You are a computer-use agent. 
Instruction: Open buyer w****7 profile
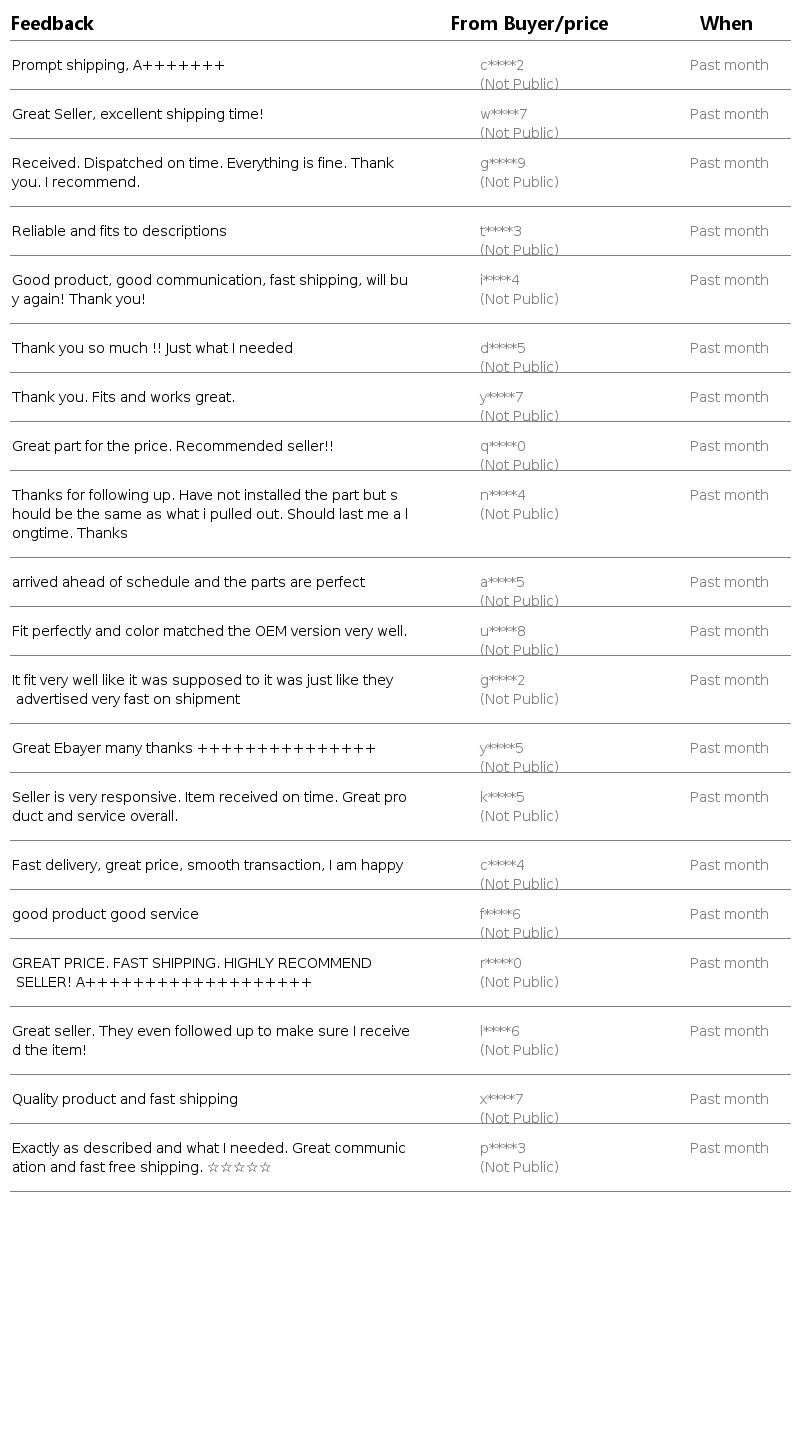pos(503,114)
